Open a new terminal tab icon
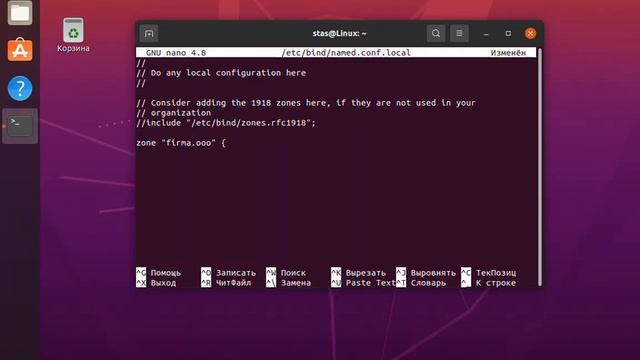The width and height of the screenshot is (640, 360). 149,33
